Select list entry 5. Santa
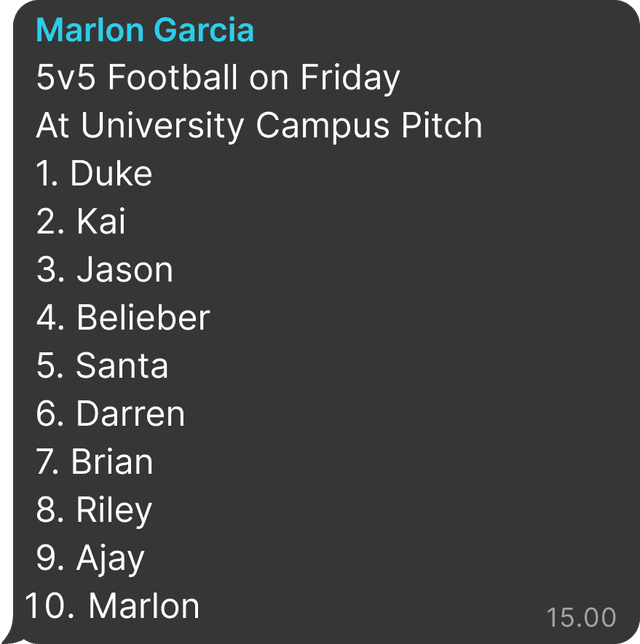 (102, 366)
